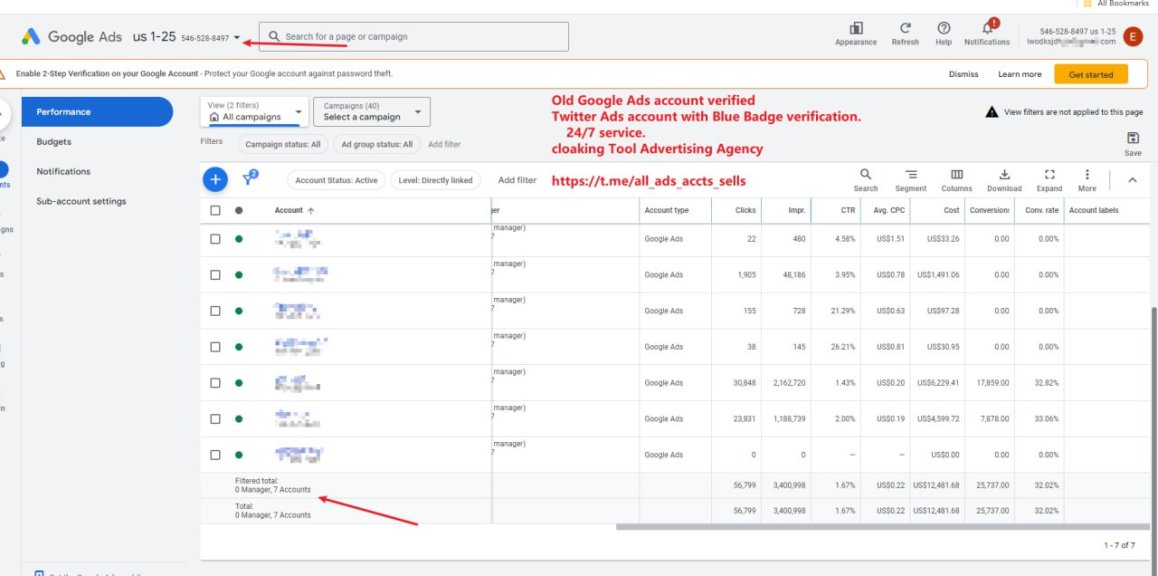Open the Columns icon
Image resolution: width=1158 pixels, height=576 pixels.
coord(956,174)
